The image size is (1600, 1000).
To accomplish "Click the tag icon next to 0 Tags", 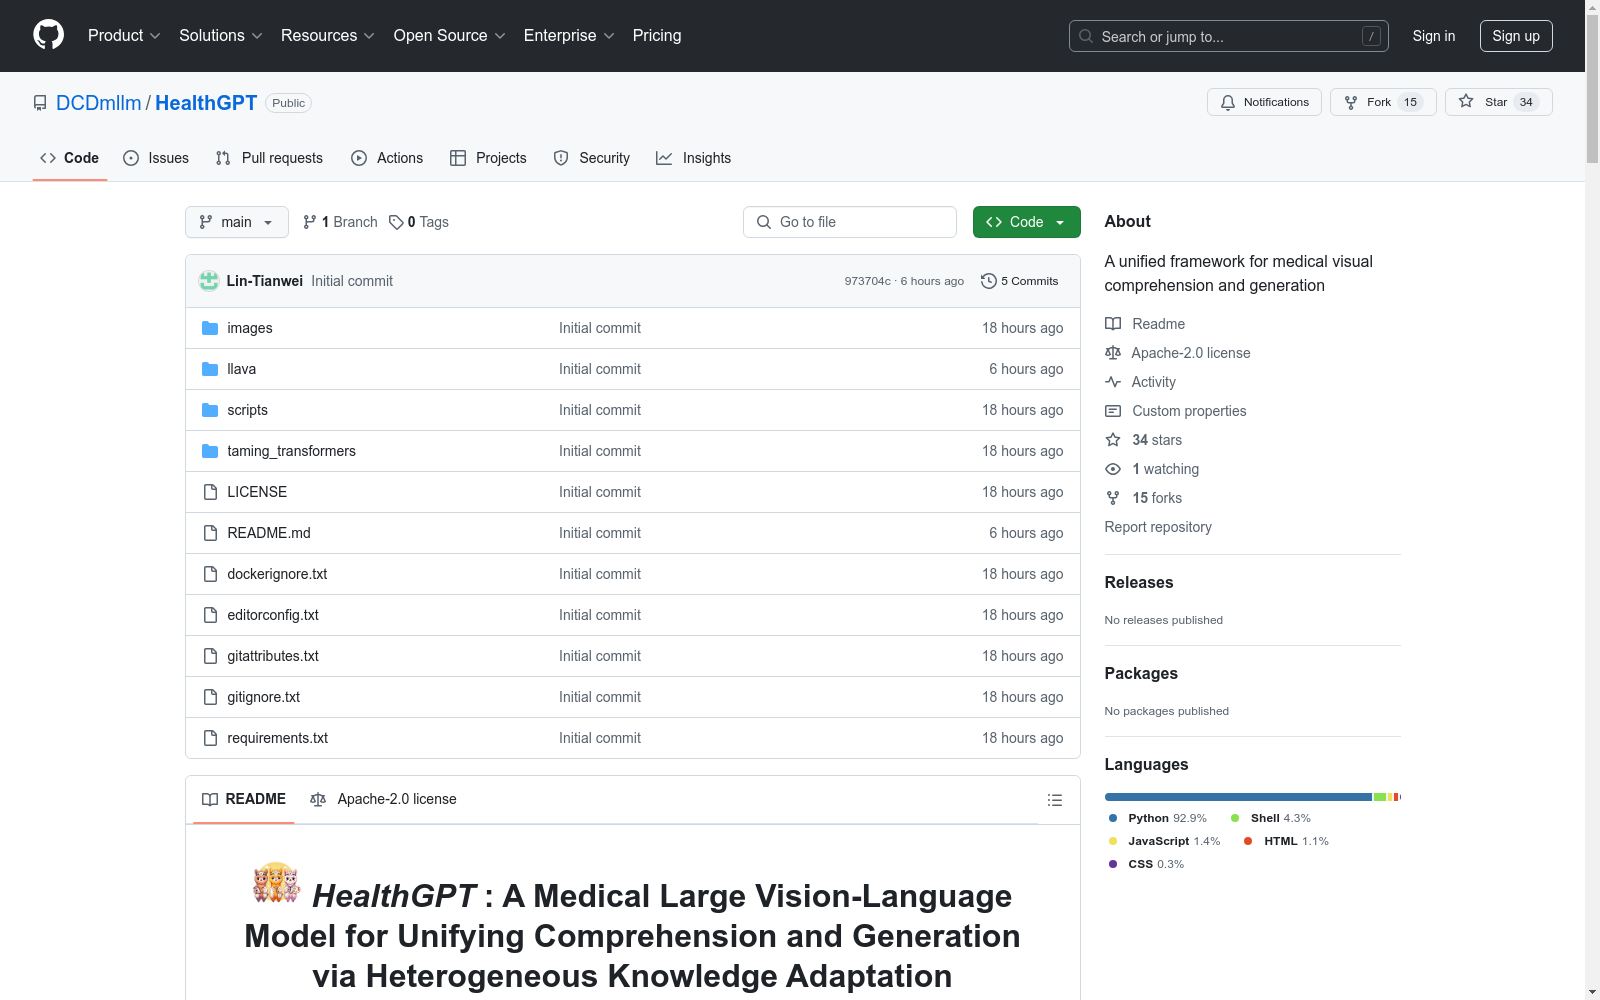I will pos(396,222).
